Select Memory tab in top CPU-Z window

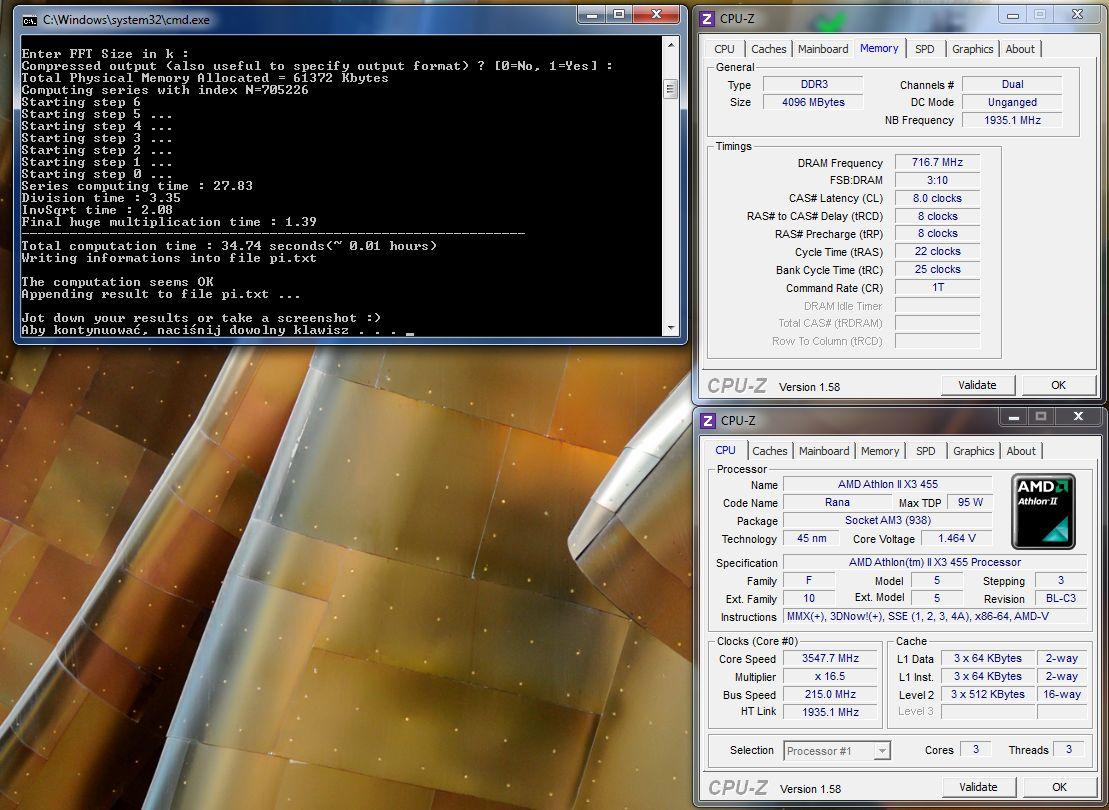(x=879, y=48)
